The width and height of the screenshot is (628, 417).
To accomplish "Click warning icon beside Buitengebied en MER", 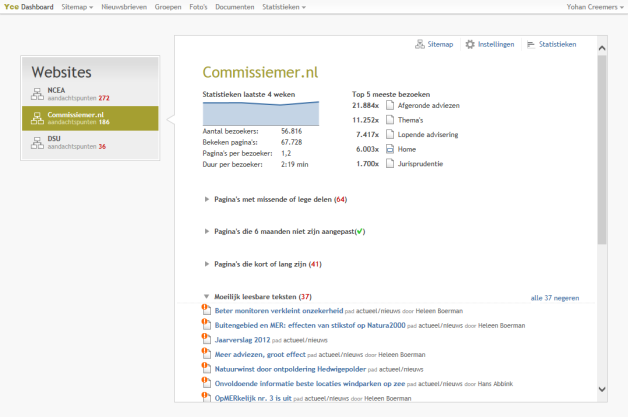I will [206, 324].
